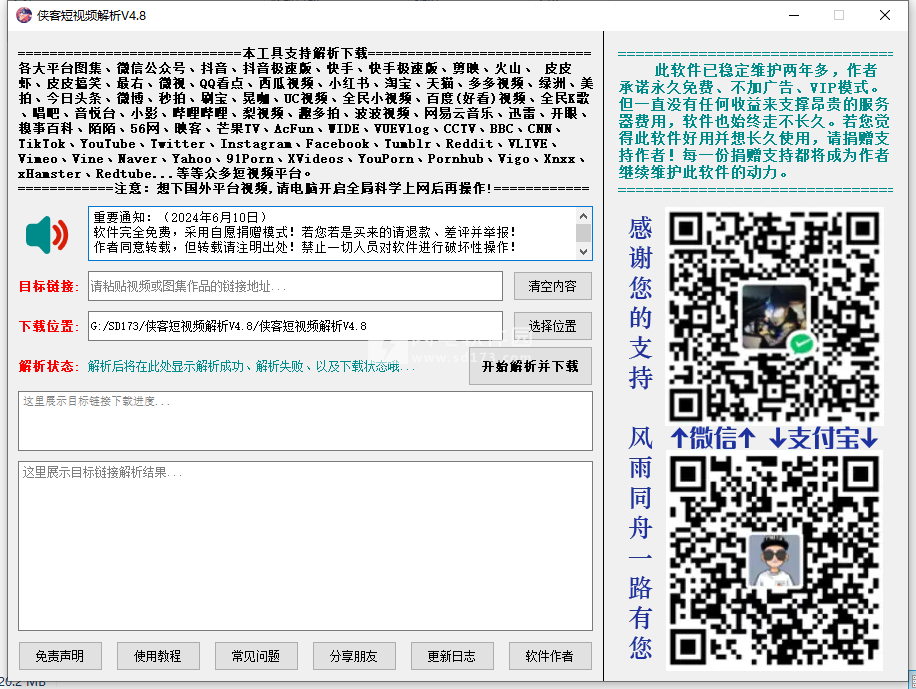
Task: Open the 免责声明 disclaimer button
Action: pyautogui.click(x=60, y=656)
